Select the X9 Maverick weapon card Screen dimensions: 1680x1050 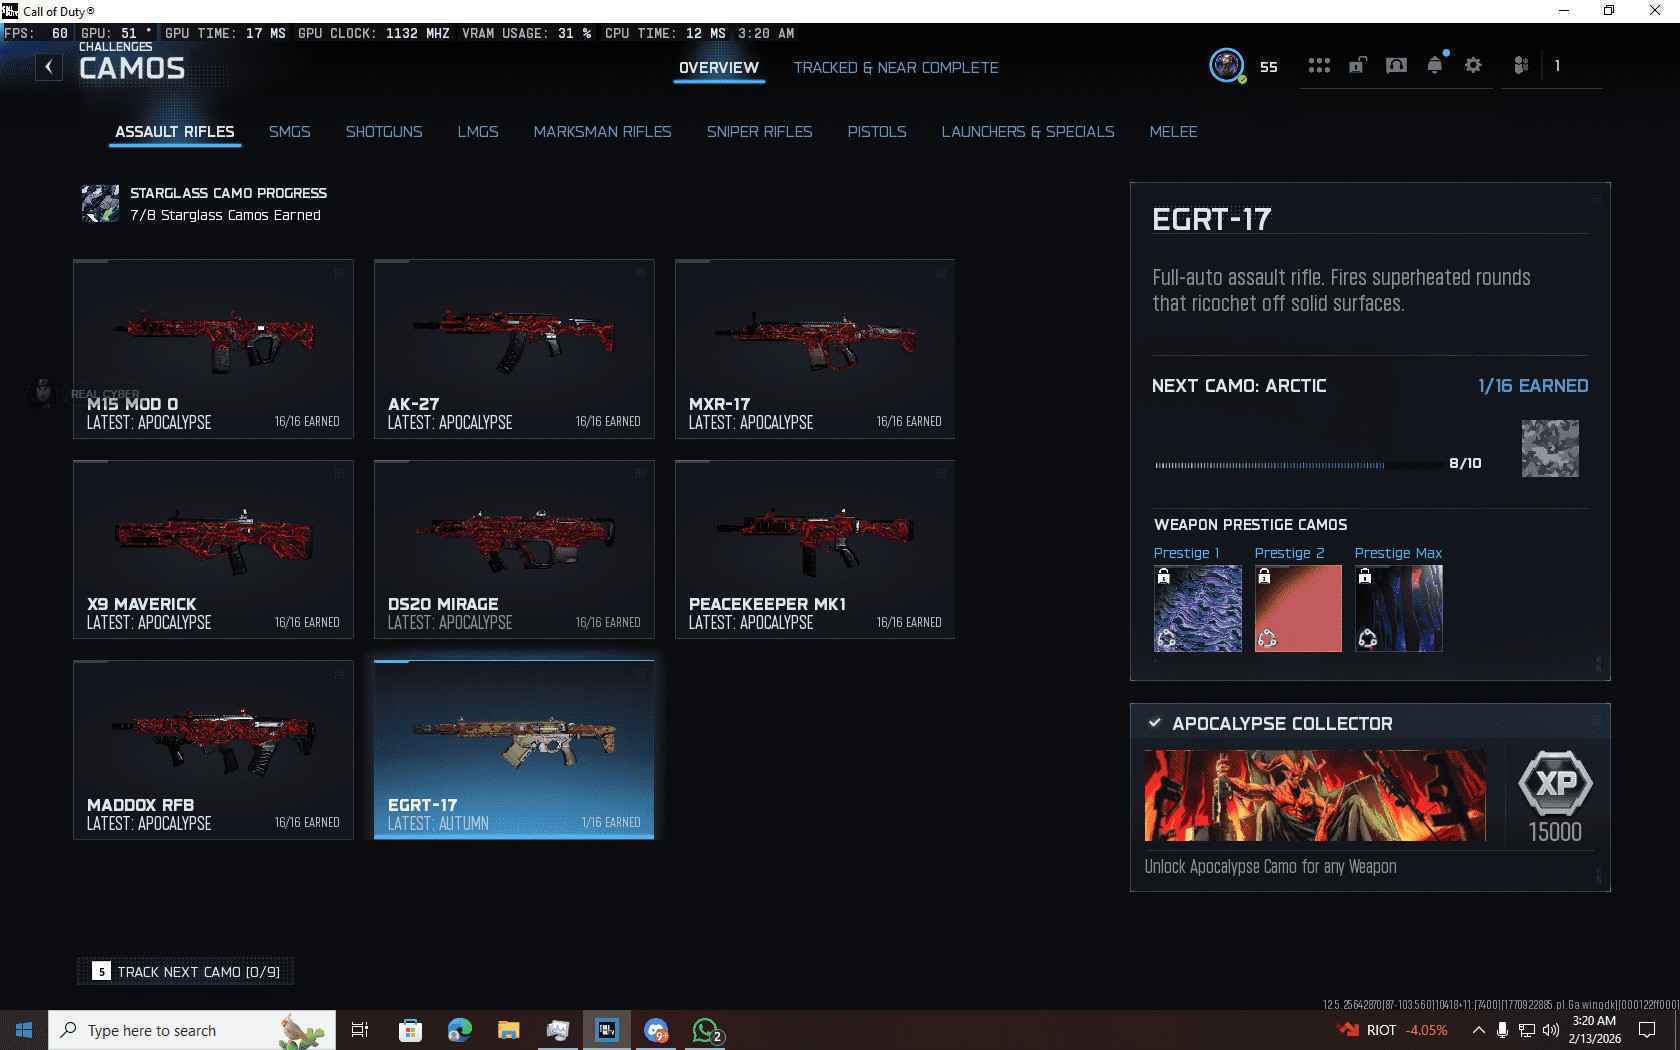point(213,549)
